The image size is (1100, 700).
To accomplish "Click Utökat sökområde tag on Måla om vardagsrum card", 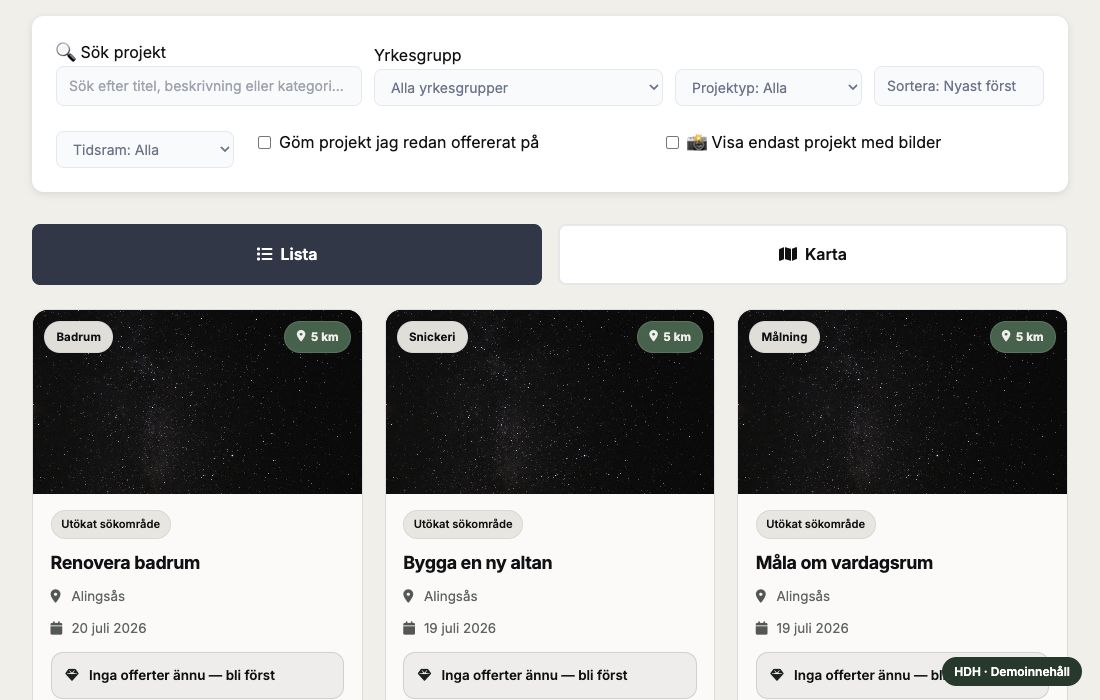I will point(816,524).
